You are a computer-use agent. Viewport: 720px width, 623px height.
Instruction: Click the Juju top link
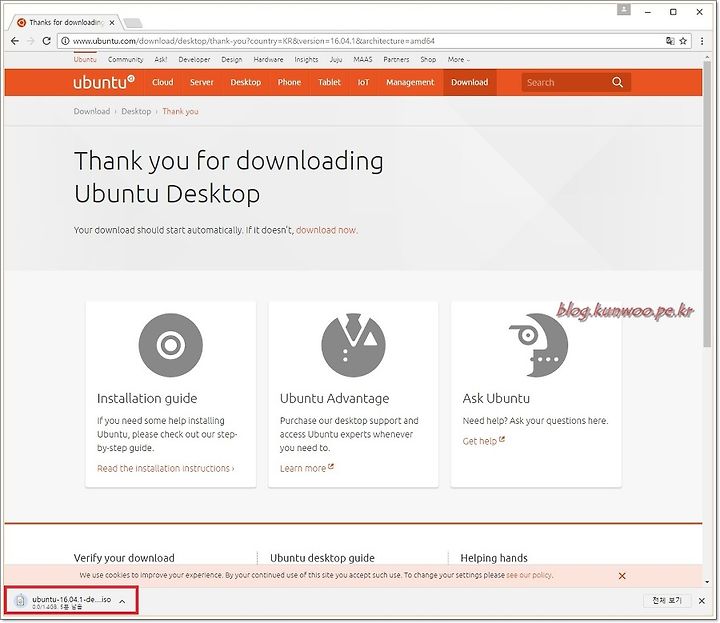click(x=336, y=59)
